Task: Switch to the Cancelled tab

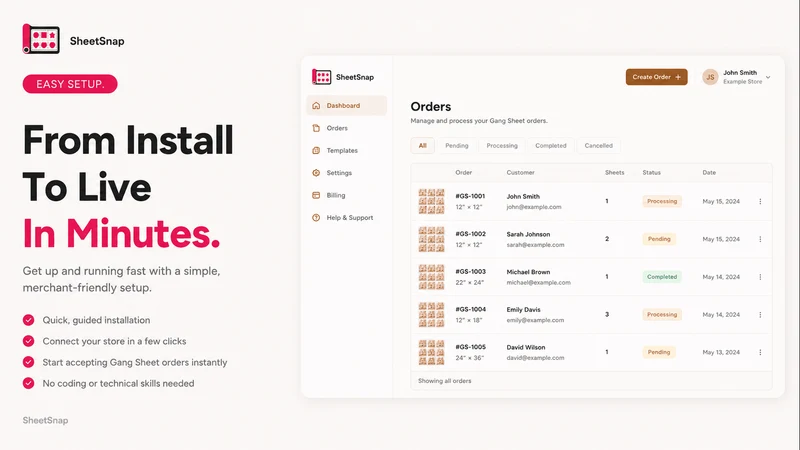Action: coord(598,145)
